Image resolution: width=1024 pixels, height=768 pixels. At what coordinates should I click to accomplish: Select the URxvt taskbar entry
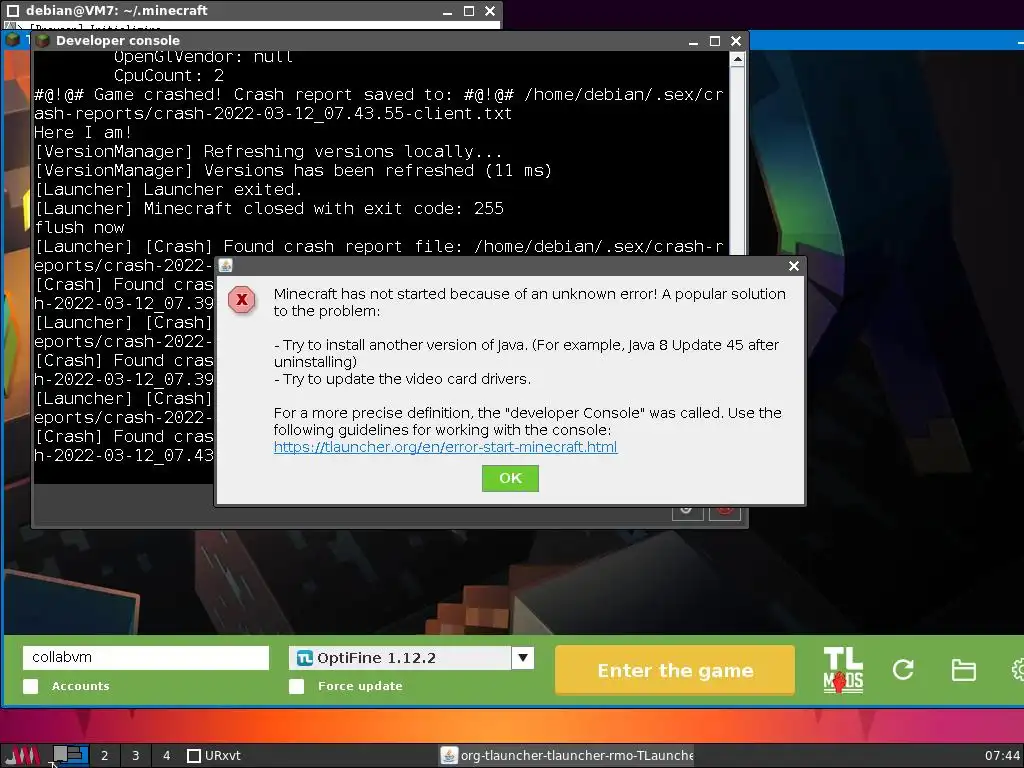[214, 756]
